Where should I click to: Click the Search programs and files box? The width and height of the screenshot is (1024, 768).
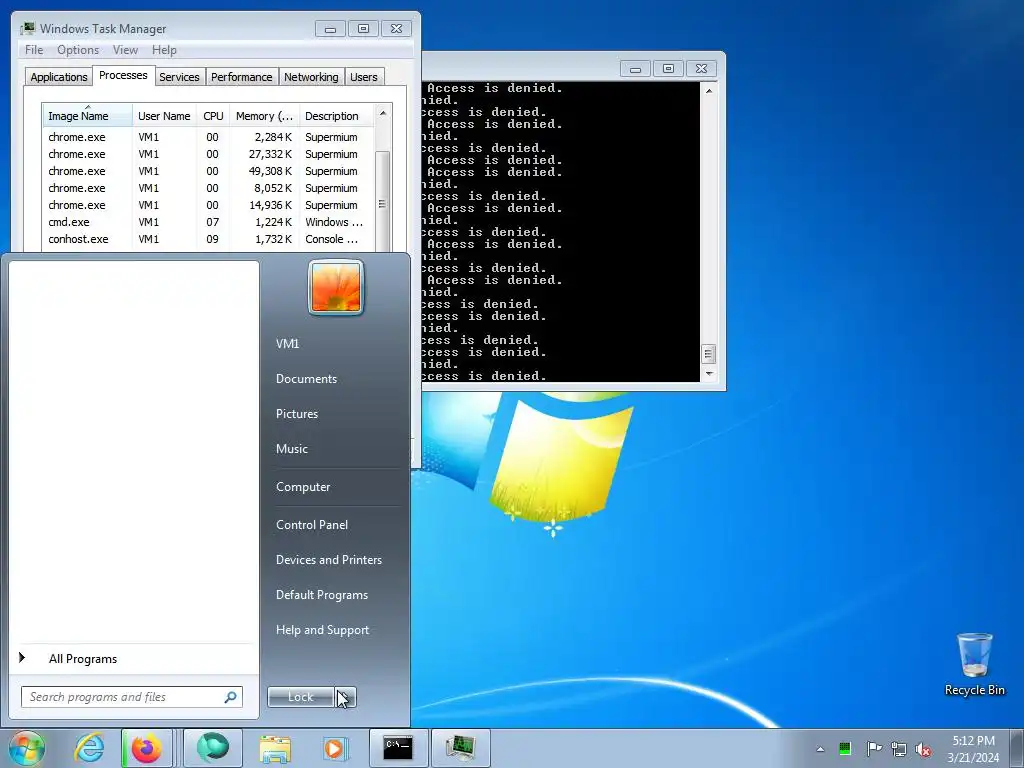(131, 697)
